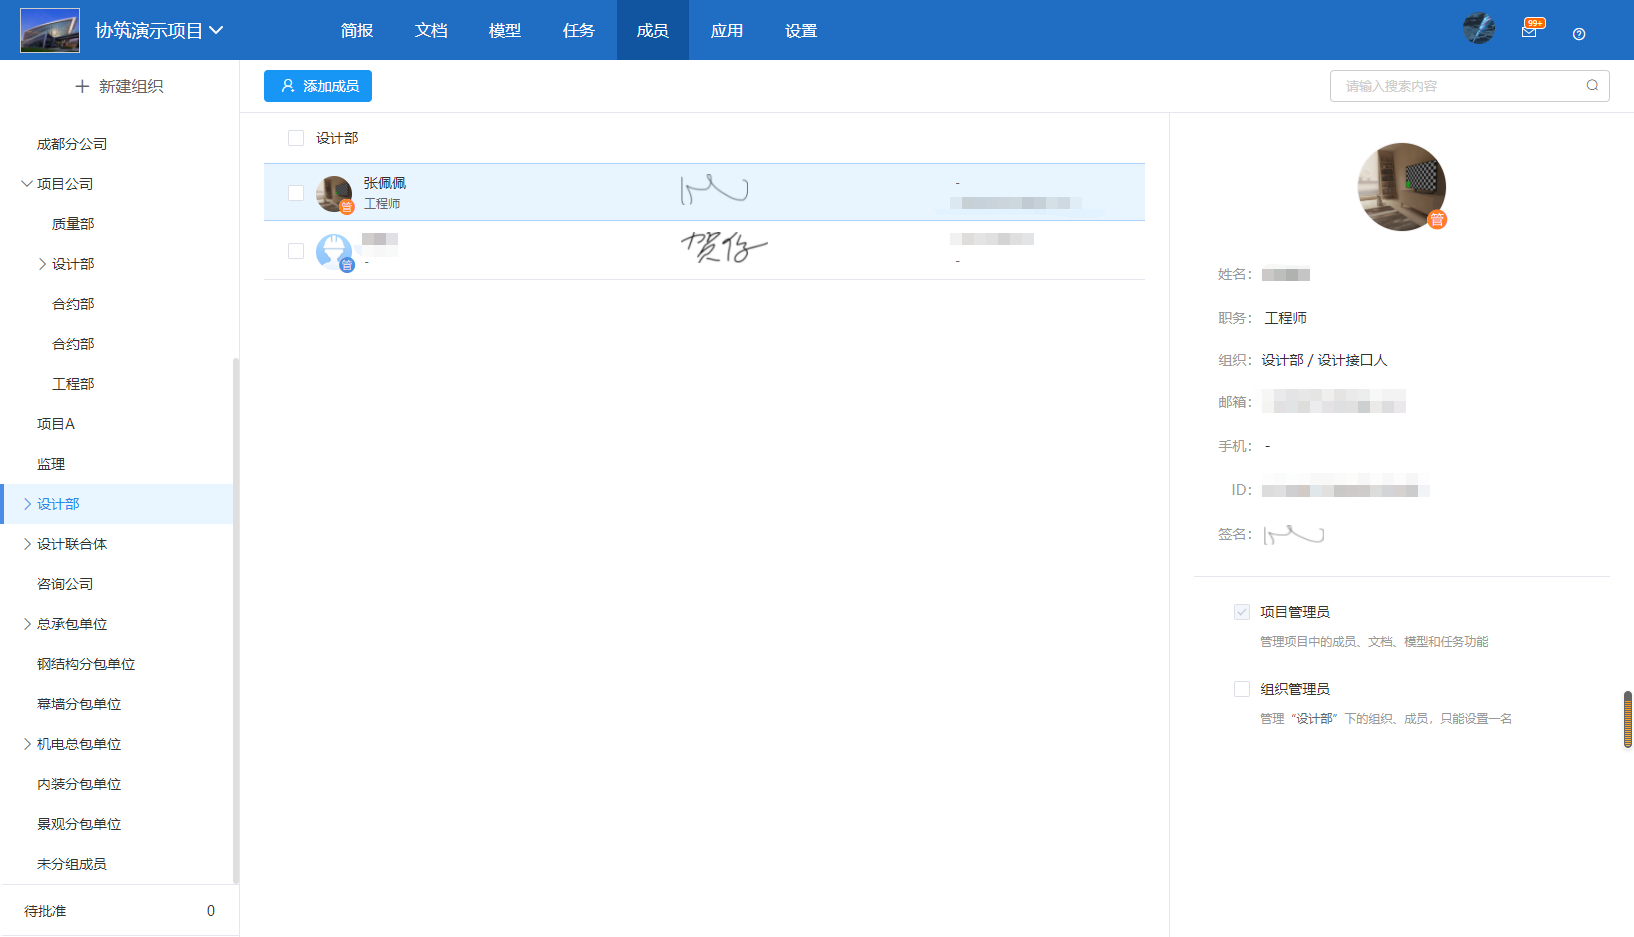Expand 设计部 in the left sidebar

tap(27, 504)
